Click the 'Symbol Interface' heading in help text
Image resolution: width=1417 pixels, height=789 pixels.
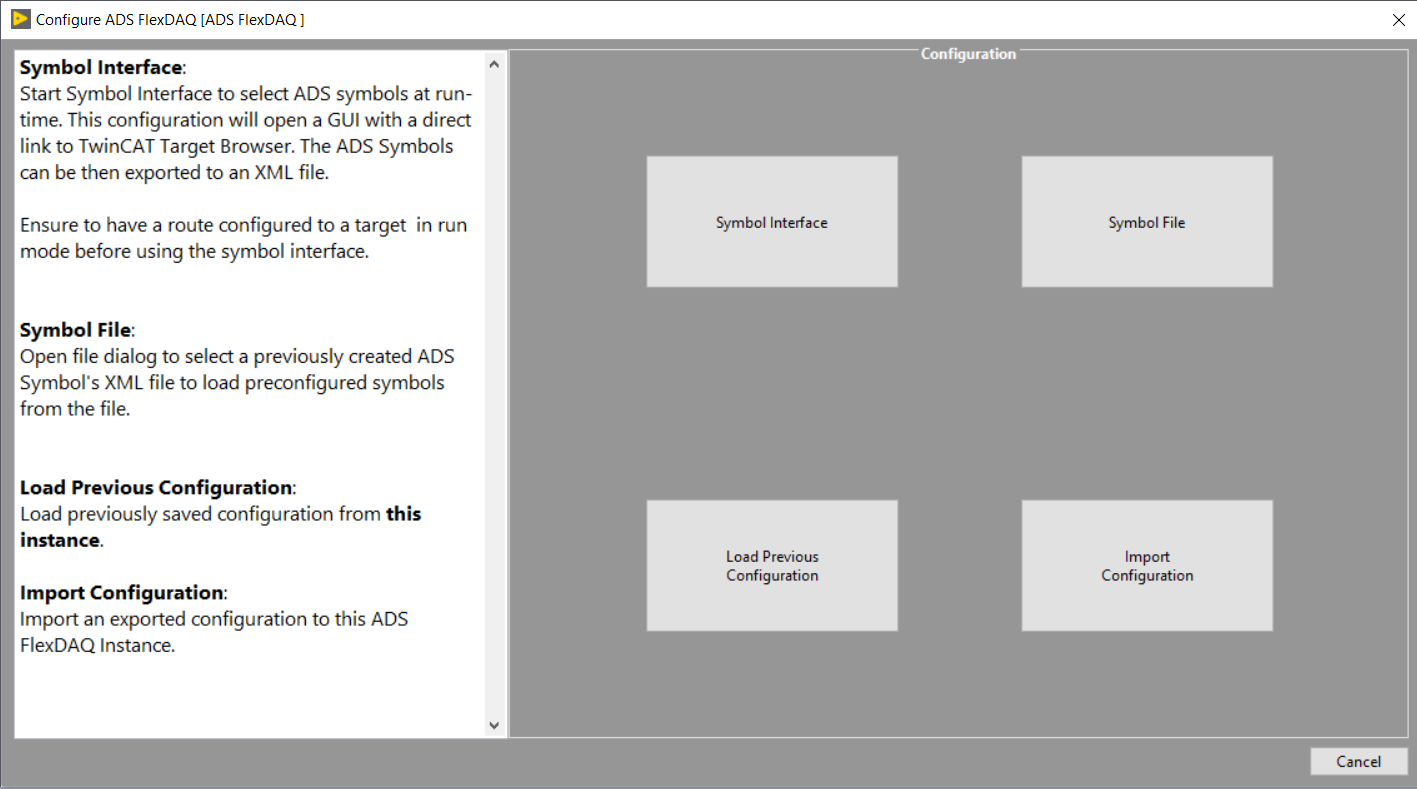[x=101, y=68]
